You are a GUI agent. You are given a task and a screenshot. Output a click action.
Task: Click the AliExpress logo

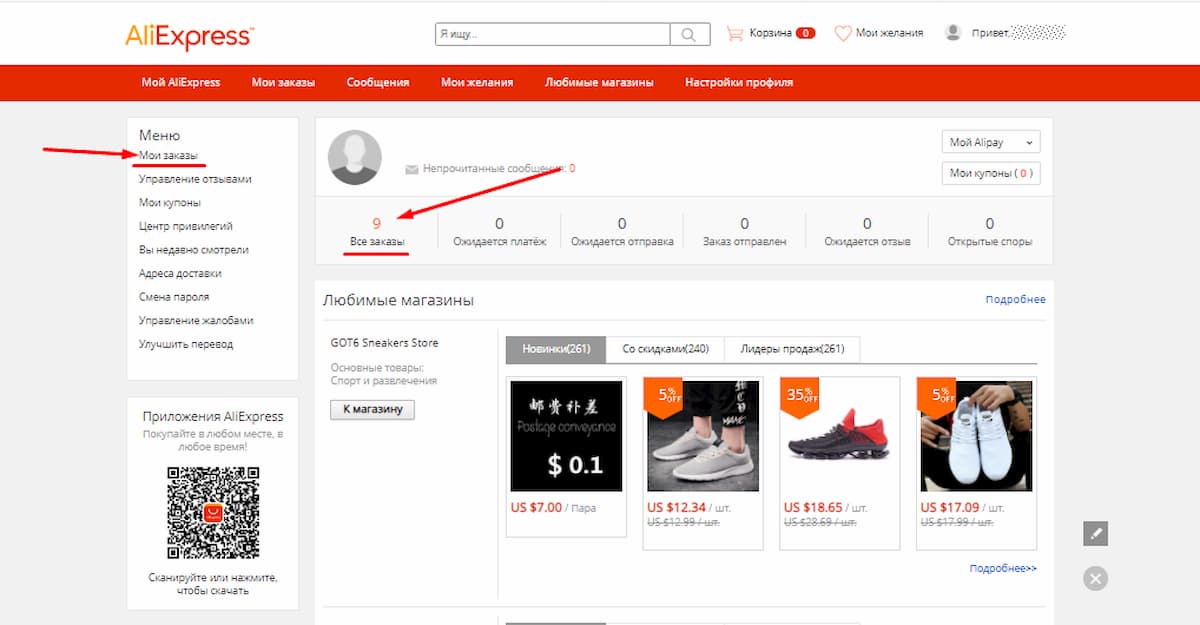tap(189, 36)
